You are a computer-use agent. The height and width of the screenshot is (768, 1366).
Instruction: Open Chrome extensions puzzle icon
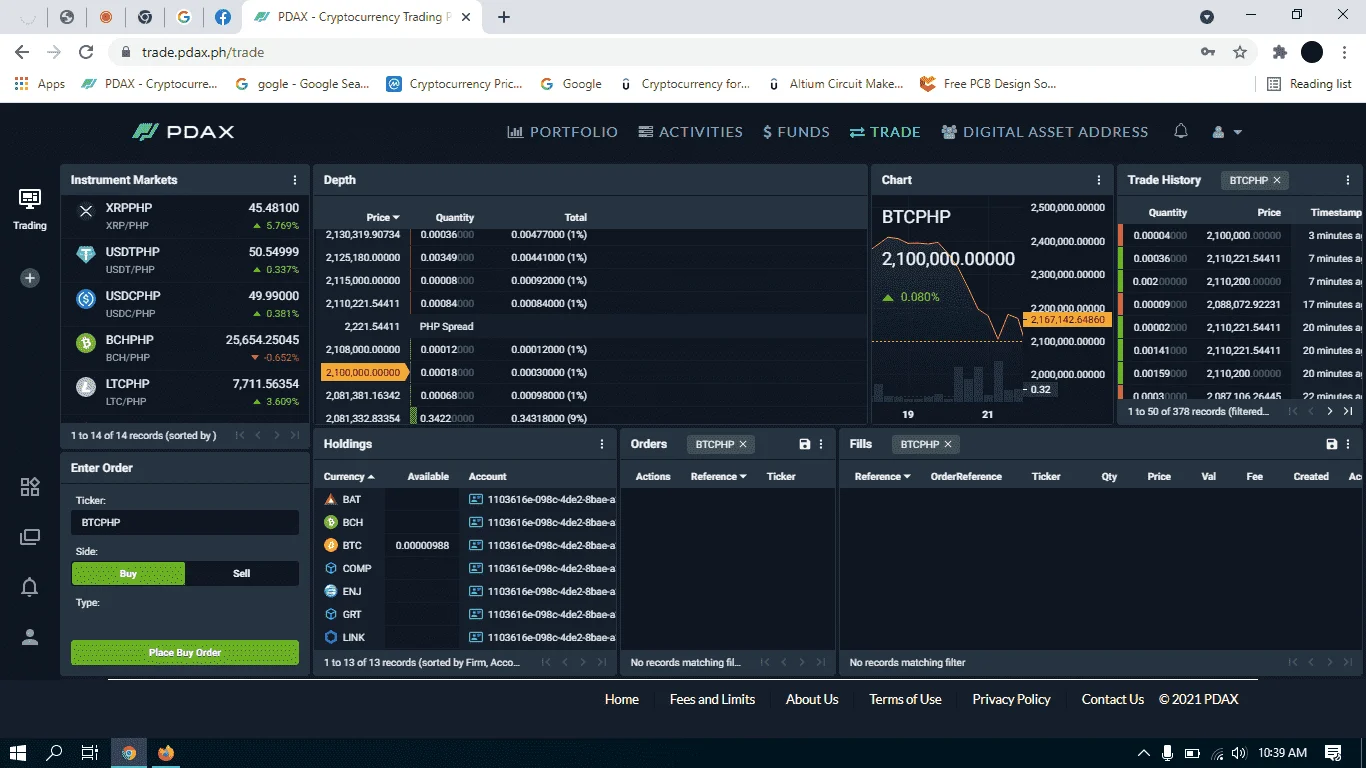(1279, 52)
